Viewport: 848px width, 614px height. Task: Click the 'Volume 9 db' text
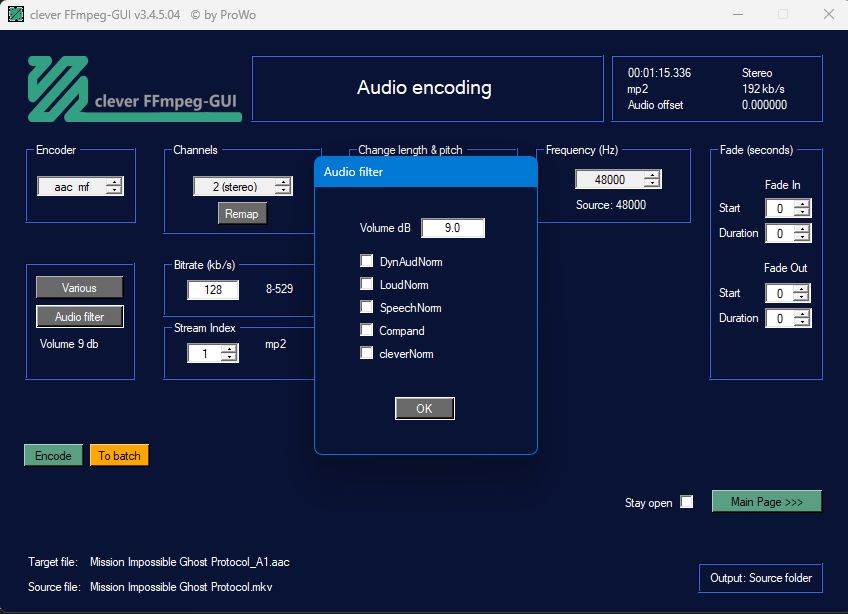69,344
